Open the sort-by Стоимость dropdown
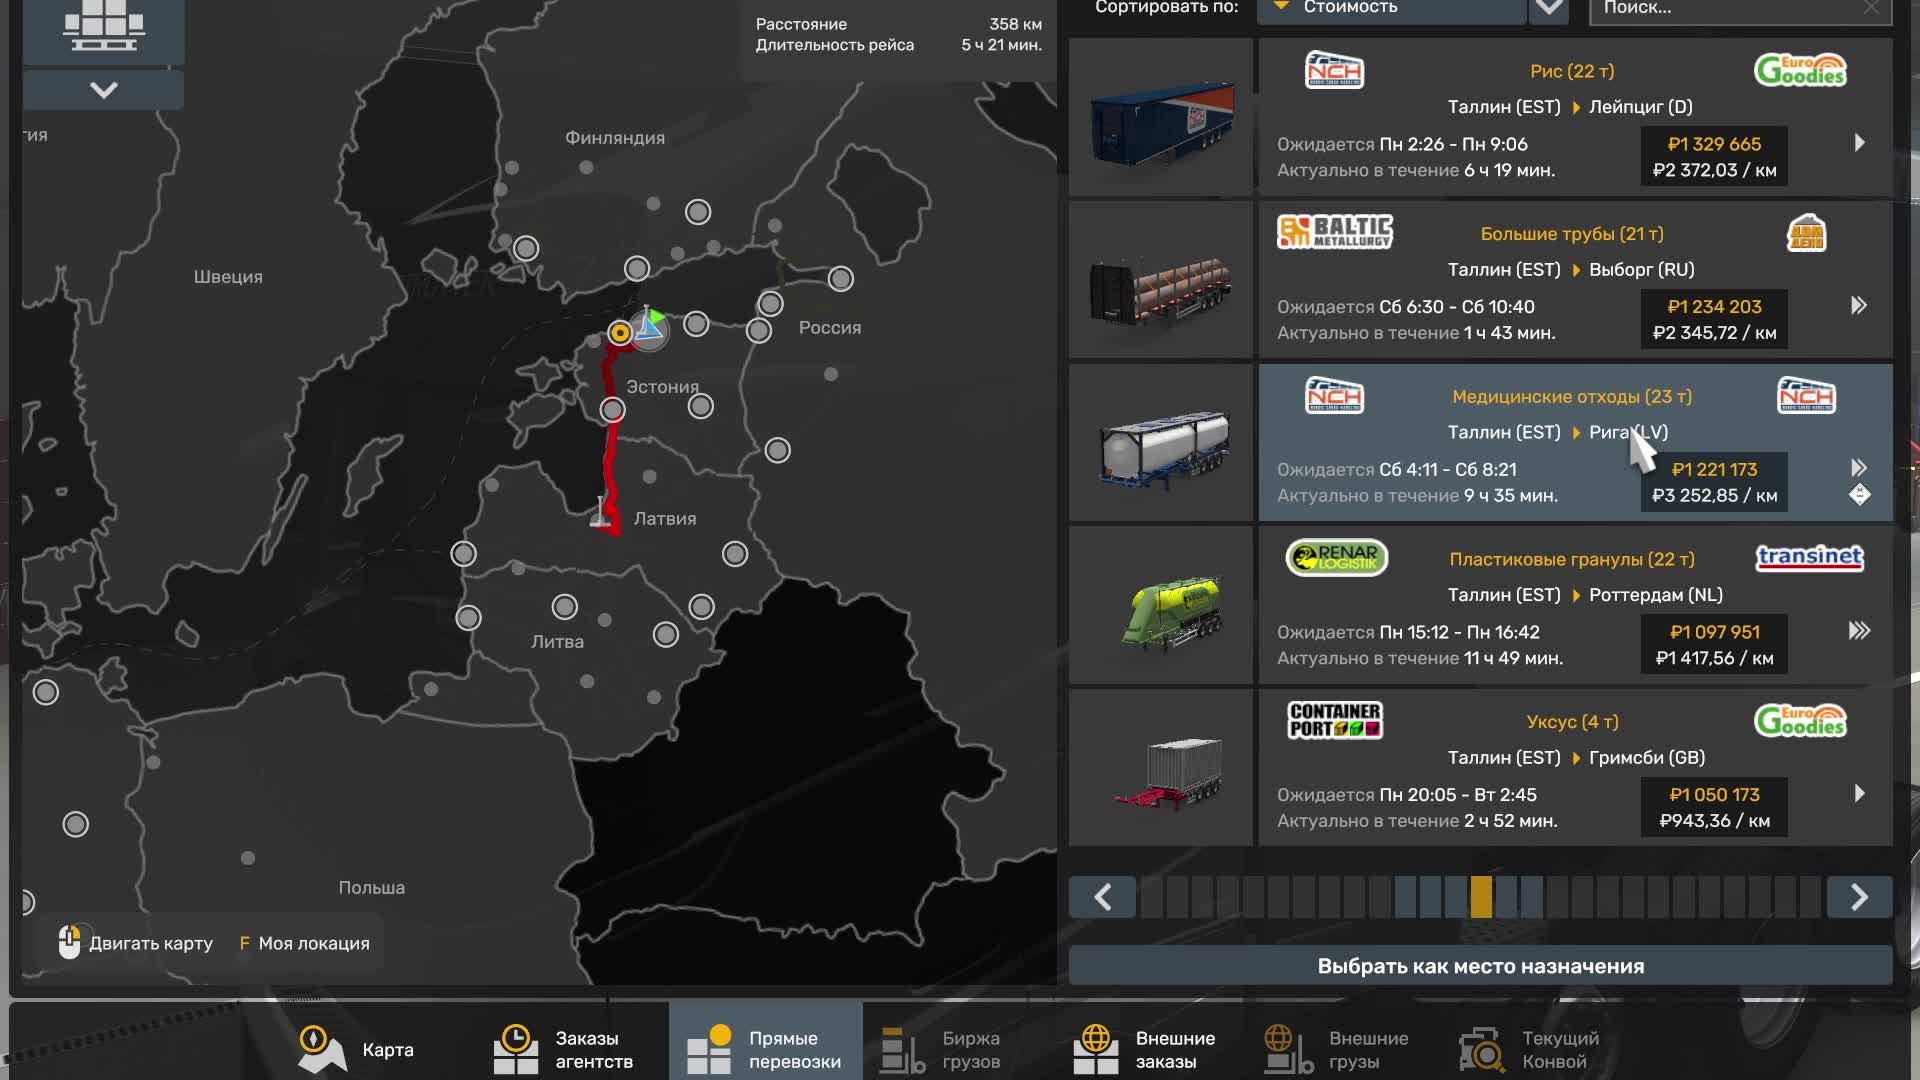 (1390, 8)
